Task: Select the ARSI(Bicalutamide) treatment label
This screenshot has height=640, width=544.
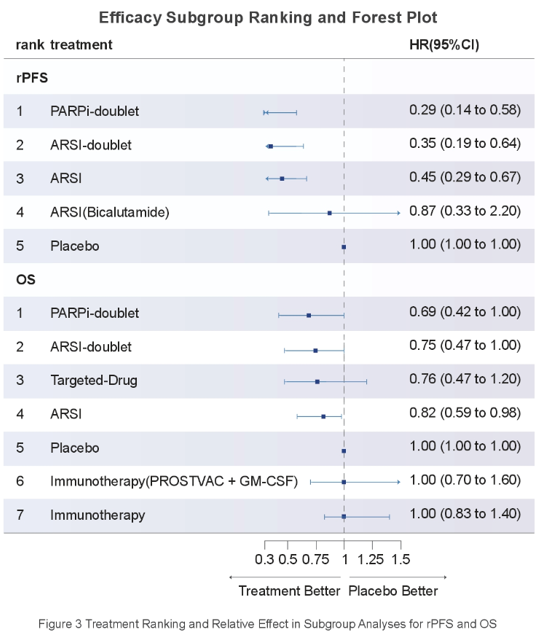Action: coord(110,212)
